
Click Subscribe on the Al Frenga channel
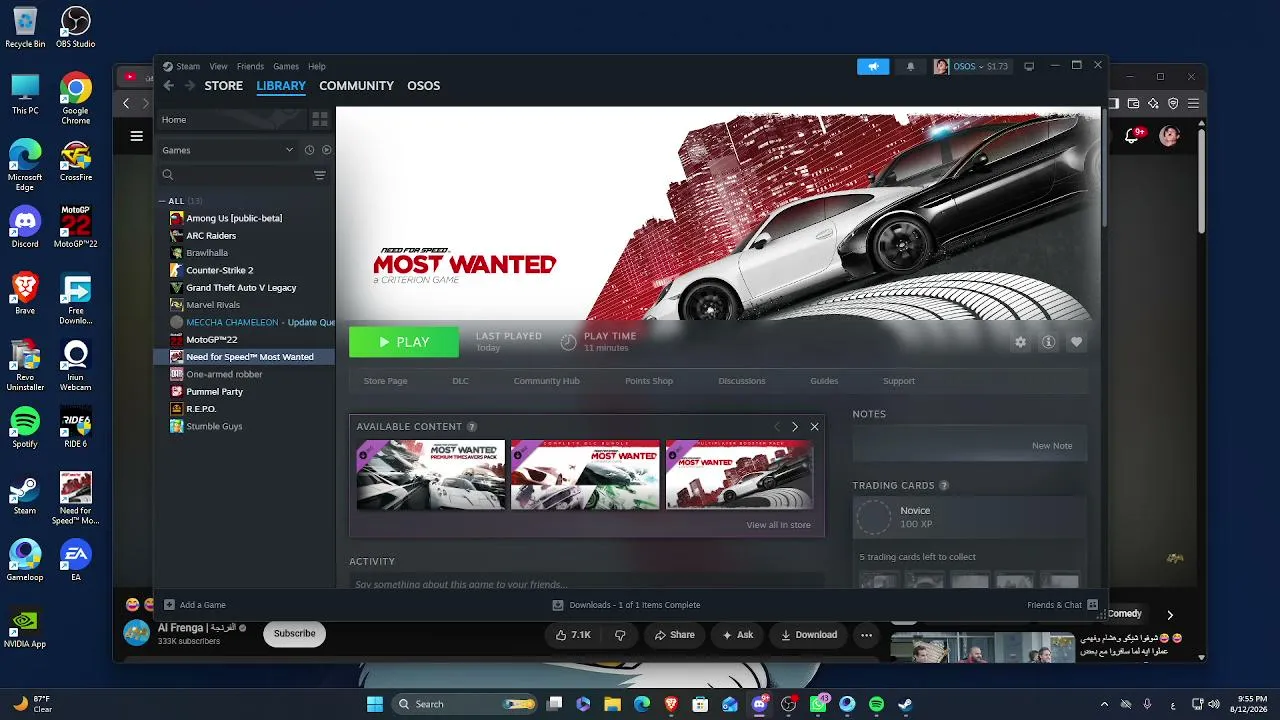295,633
